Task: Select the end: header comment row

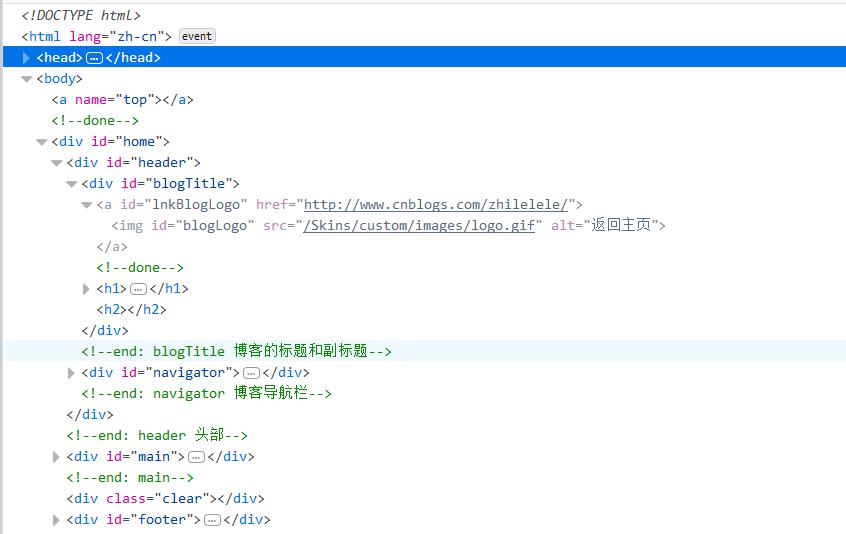Action: pos(424,435)
